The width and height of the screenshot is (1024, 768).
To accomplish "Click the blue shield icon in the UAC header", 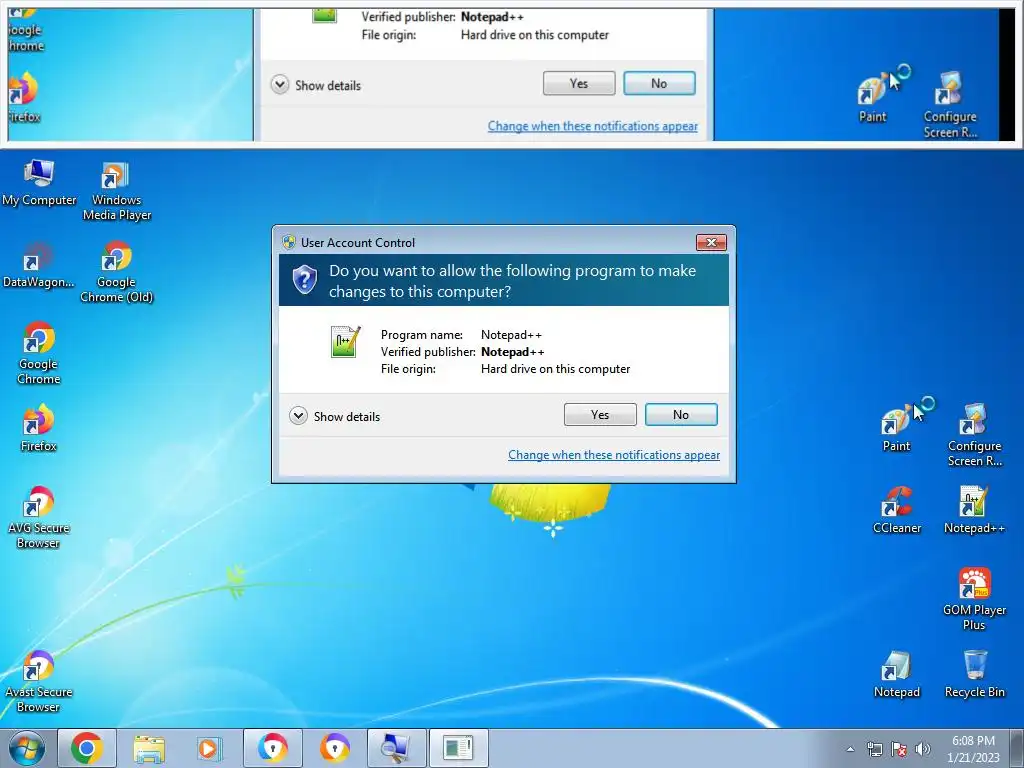I will click(x=304, y=280).
